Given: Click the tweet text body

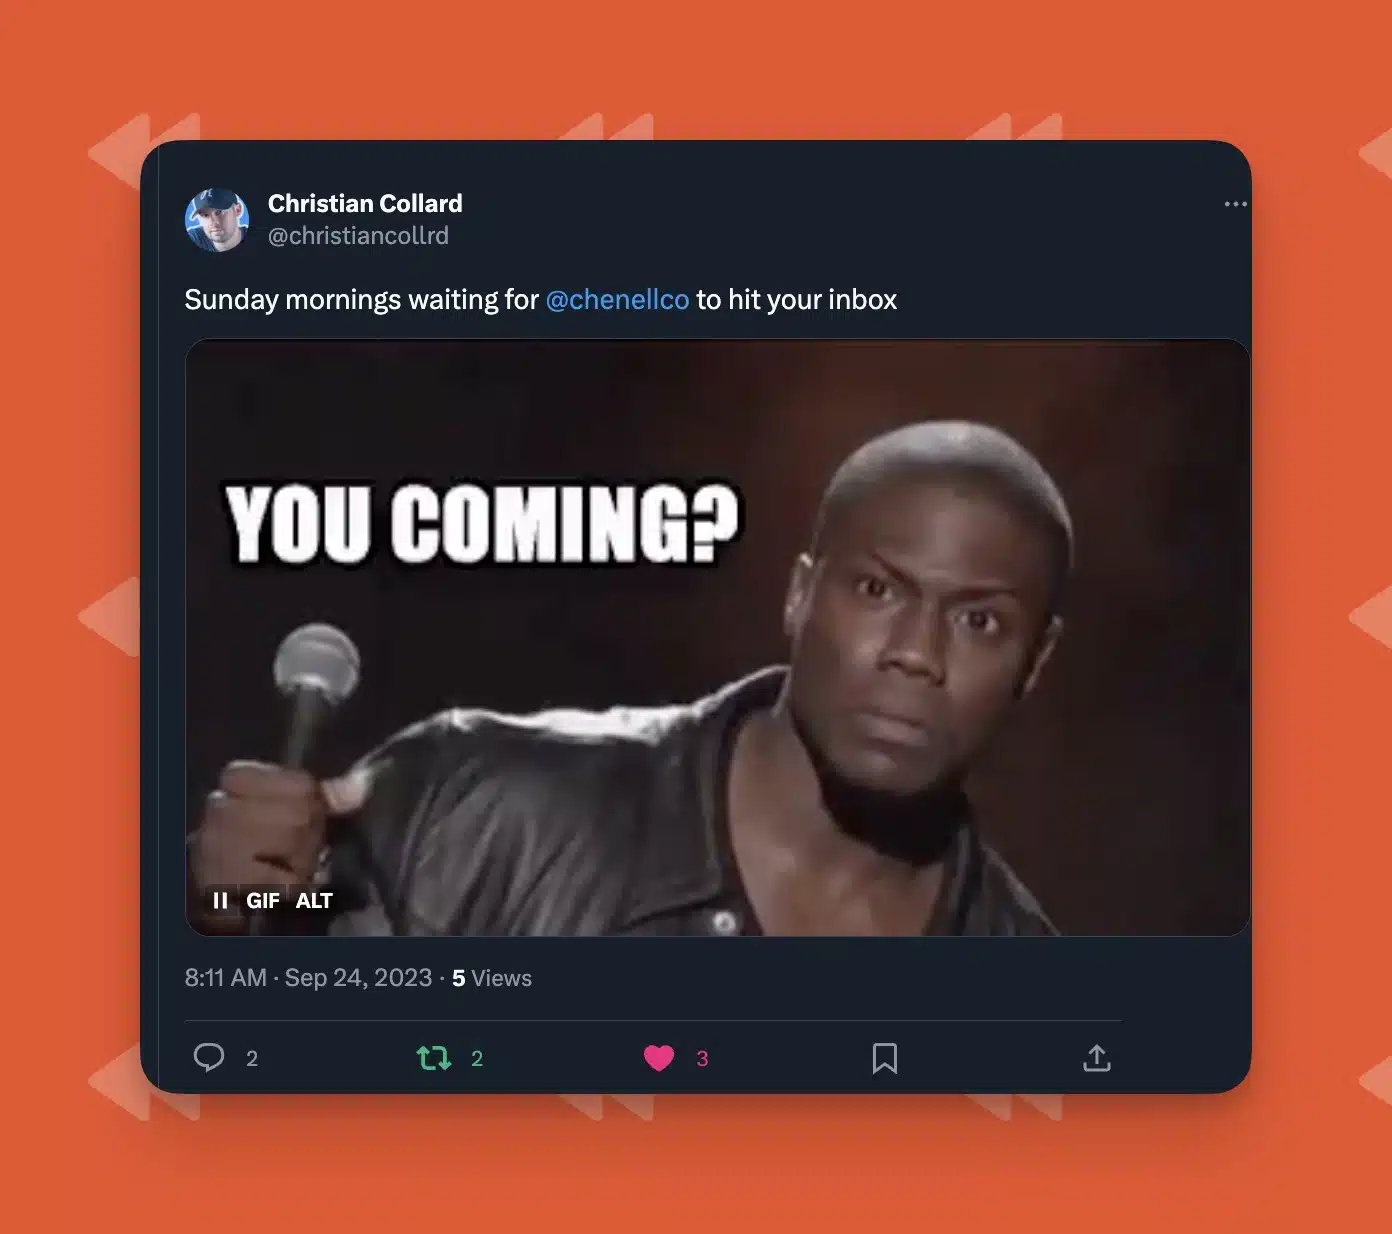Looking at the screenshot, I should (x=541, y=300).
